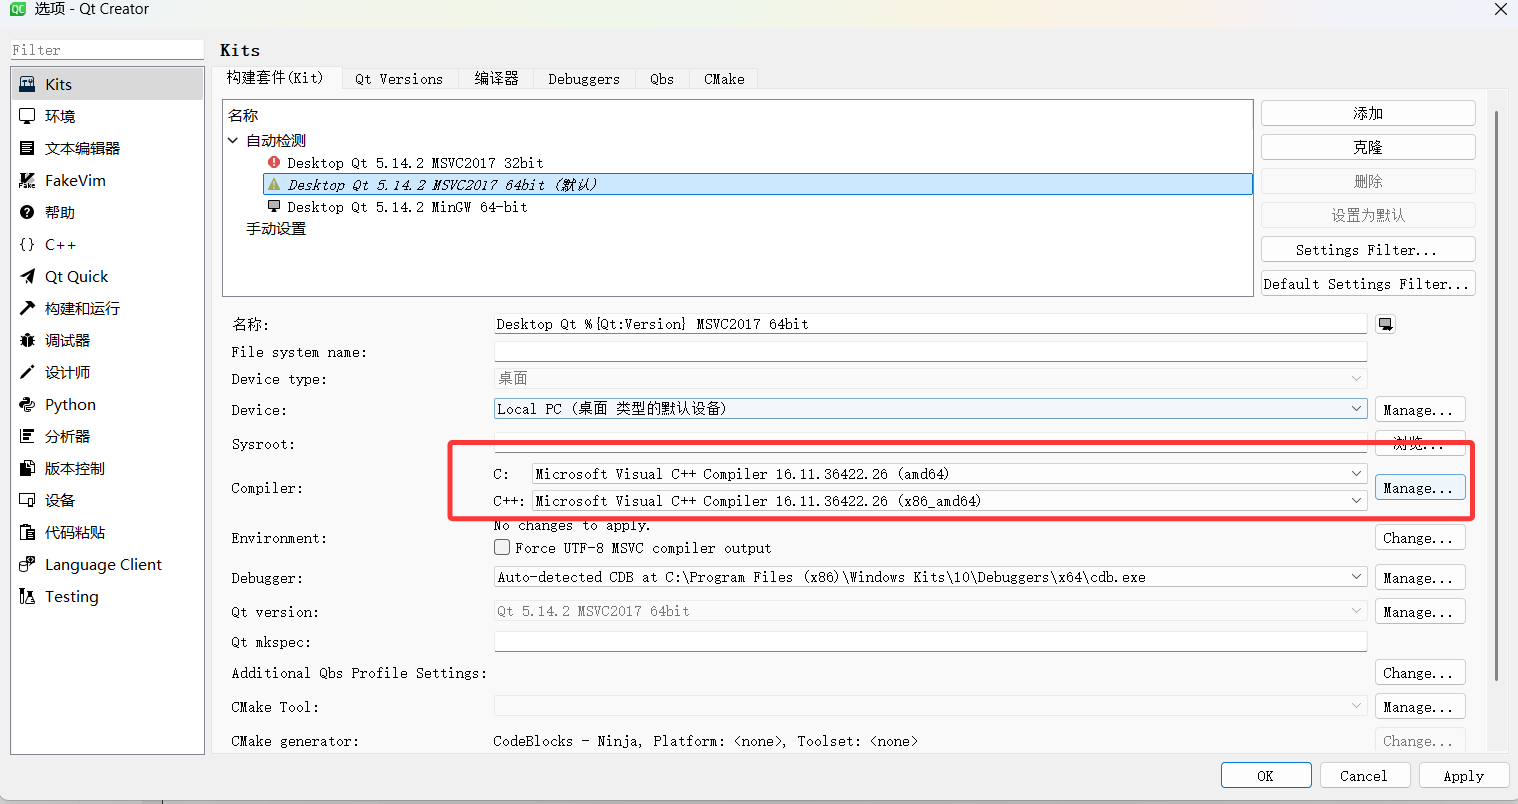Click Change... next to Environment
The height and width of the screenshot is (804, 1518).
tap(1420, 538)
